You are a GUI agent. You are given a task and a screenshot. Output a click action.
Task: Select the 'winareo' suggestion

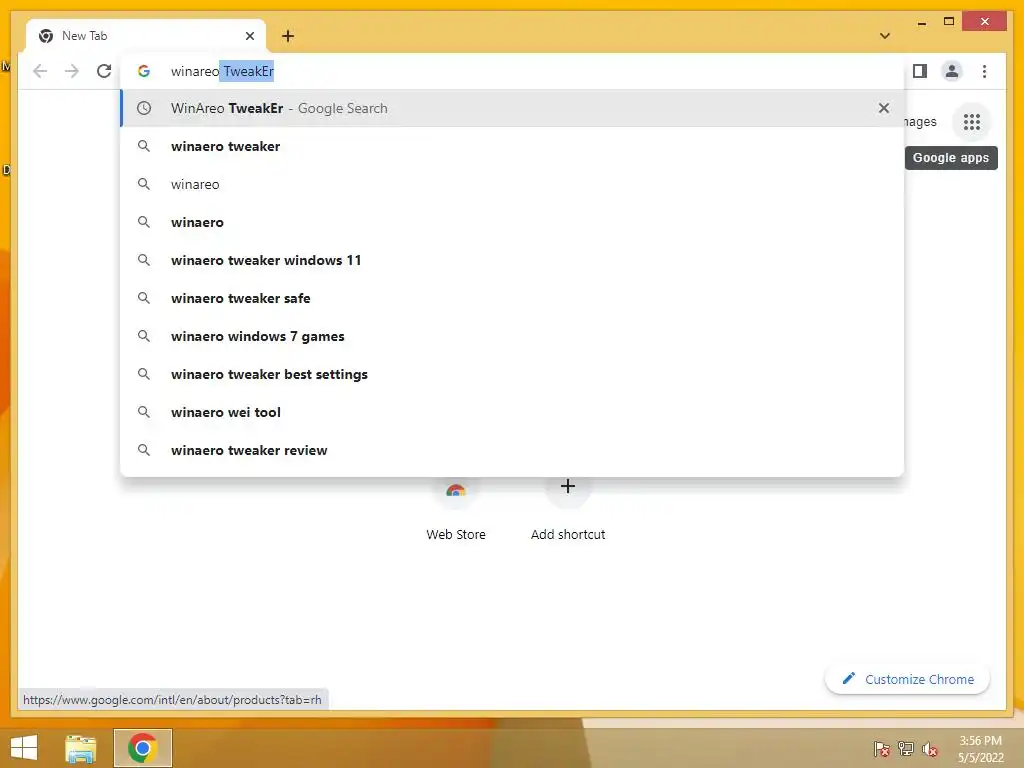[x=513, y=184]
